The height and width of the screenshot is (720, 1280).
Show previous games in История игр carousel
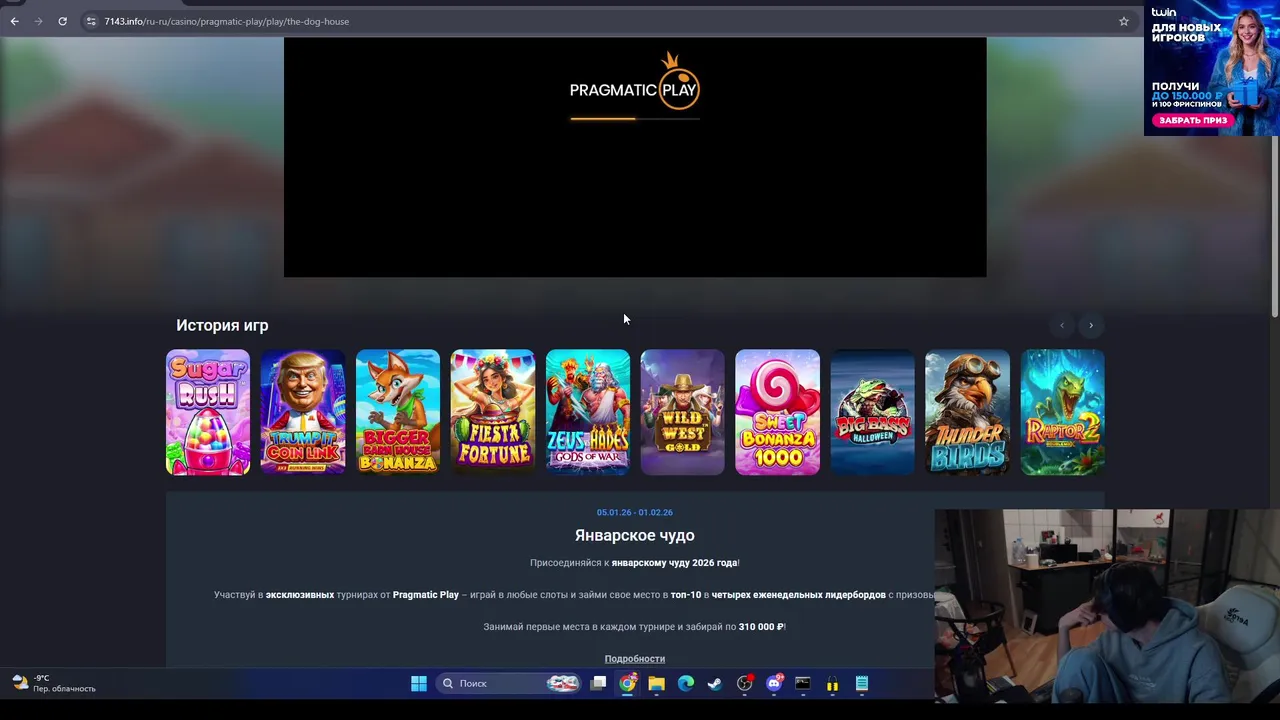pos(1062,325)
